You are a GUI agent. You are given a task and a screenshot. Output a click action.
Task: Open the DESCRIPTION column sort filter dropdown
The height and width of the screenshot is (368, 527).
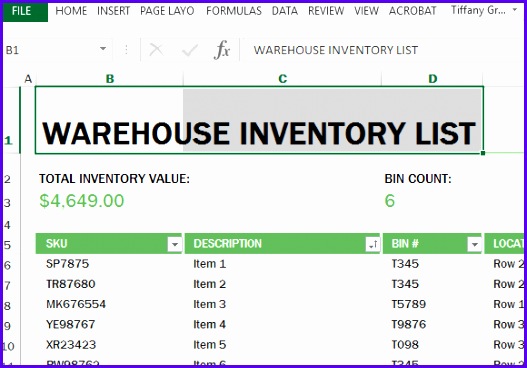[373, 244]
